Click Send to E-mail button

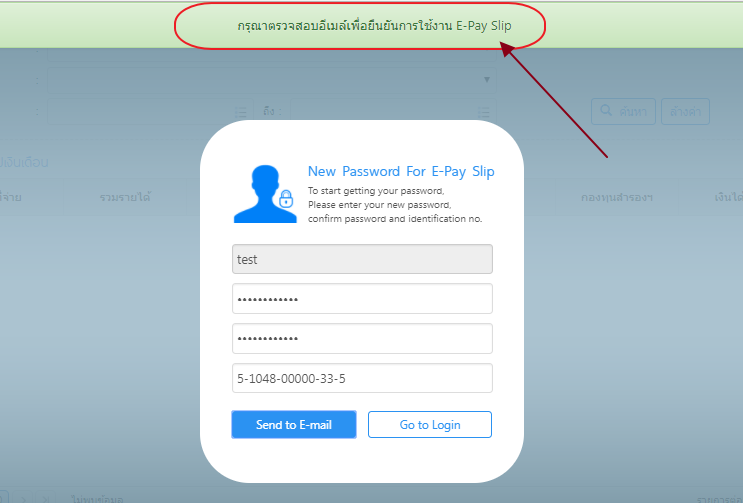pyautogui.click(x=294, y=424)
